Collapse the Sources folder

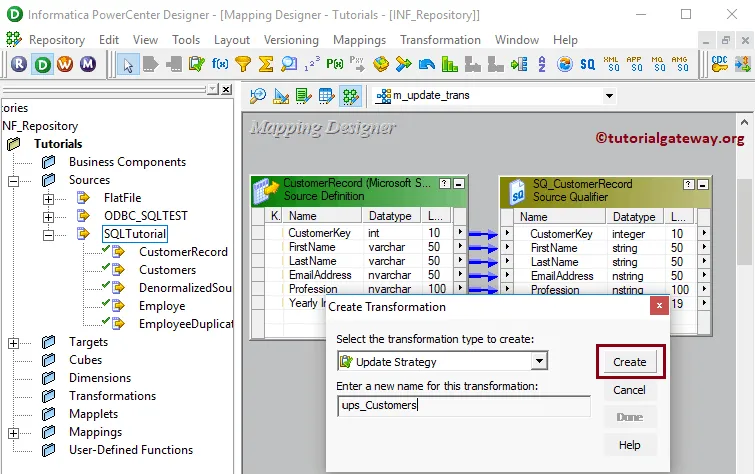click(13, 181)
